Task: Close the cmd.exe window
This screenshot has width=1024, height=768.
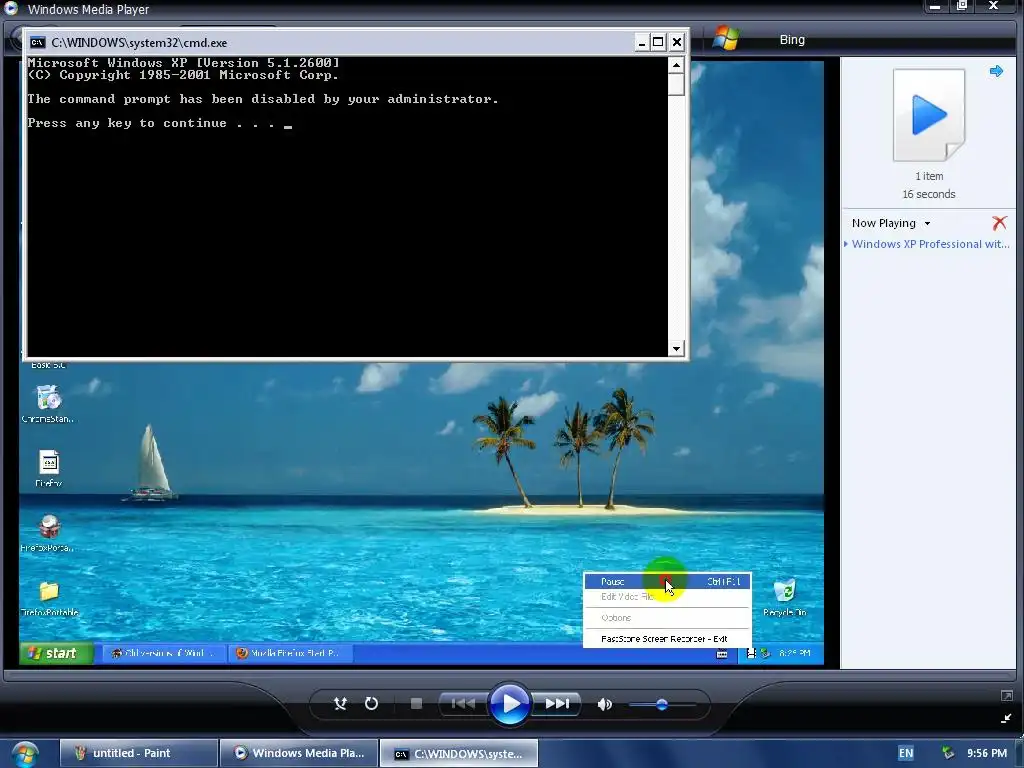Action: (x=677, y=42)
